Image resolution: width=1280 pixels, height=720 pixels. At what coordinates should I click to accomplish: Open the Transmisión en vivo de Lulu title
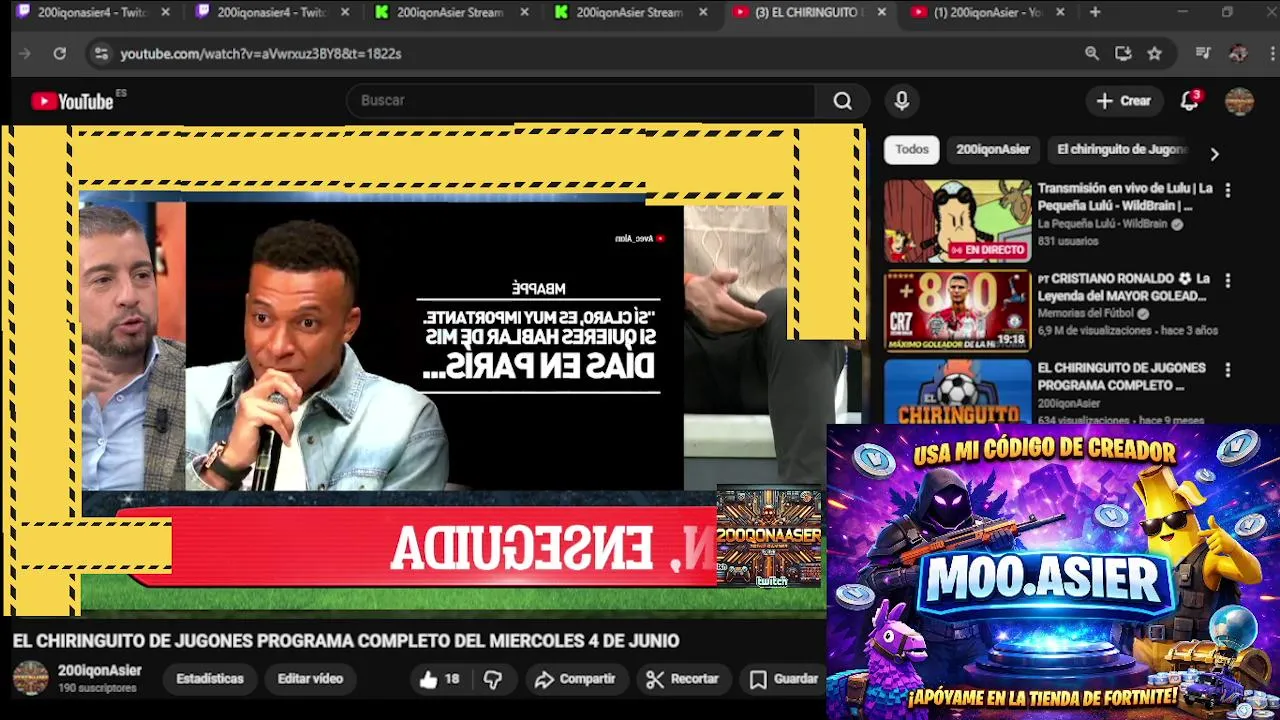(x=1125, y=197)
